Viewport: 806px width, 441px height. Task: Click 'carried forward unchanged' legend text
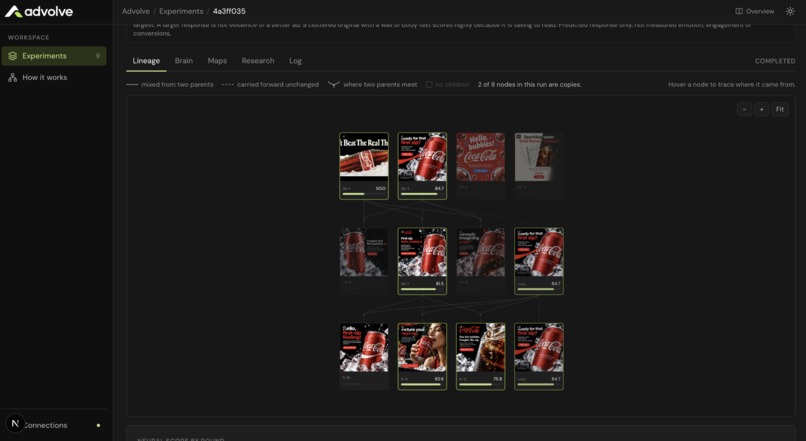pyautogui.click(x=278, y=84)
